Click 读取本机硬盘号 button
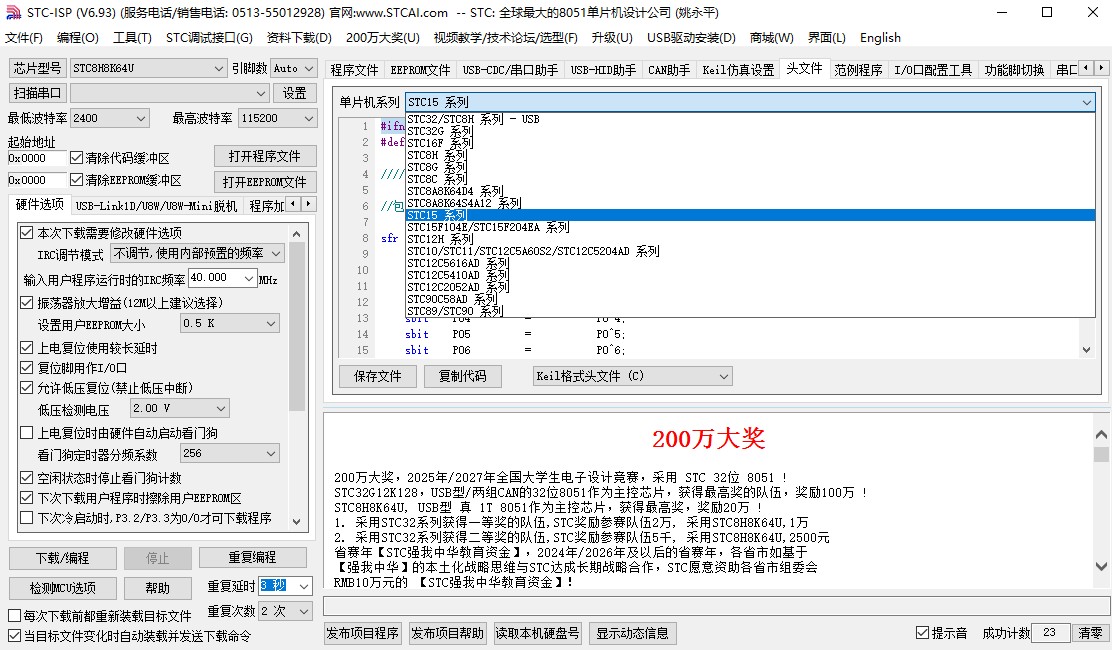This screenshot has width=1112, height=650. coord(538,633)
